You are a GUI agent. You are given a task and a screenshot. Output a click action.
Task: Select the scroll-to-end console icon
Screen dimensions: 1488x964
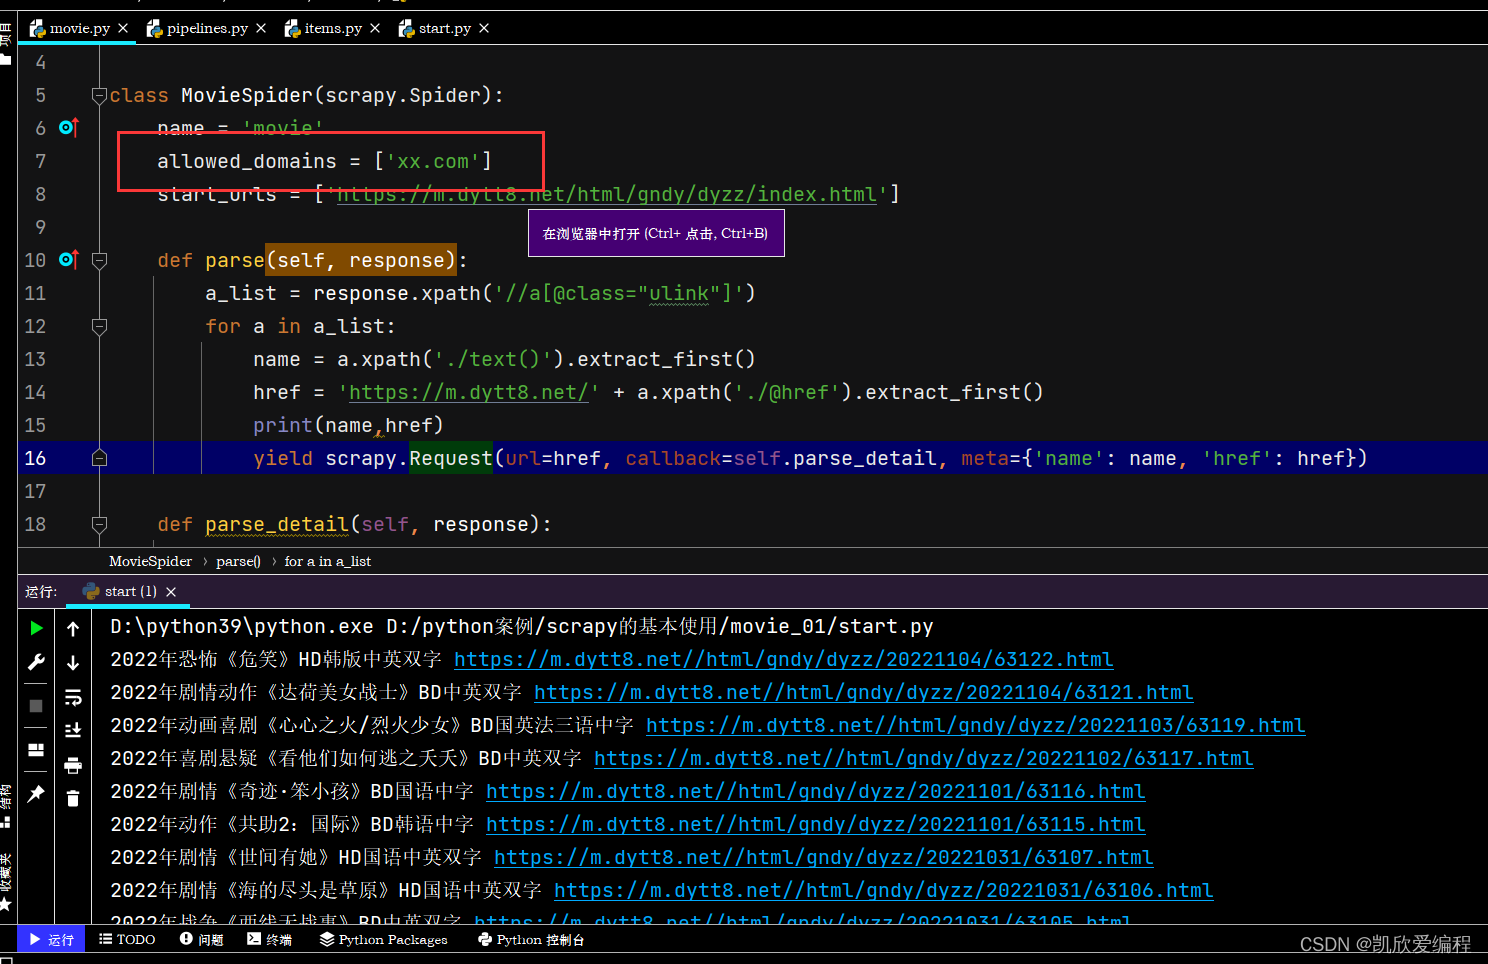73,729
